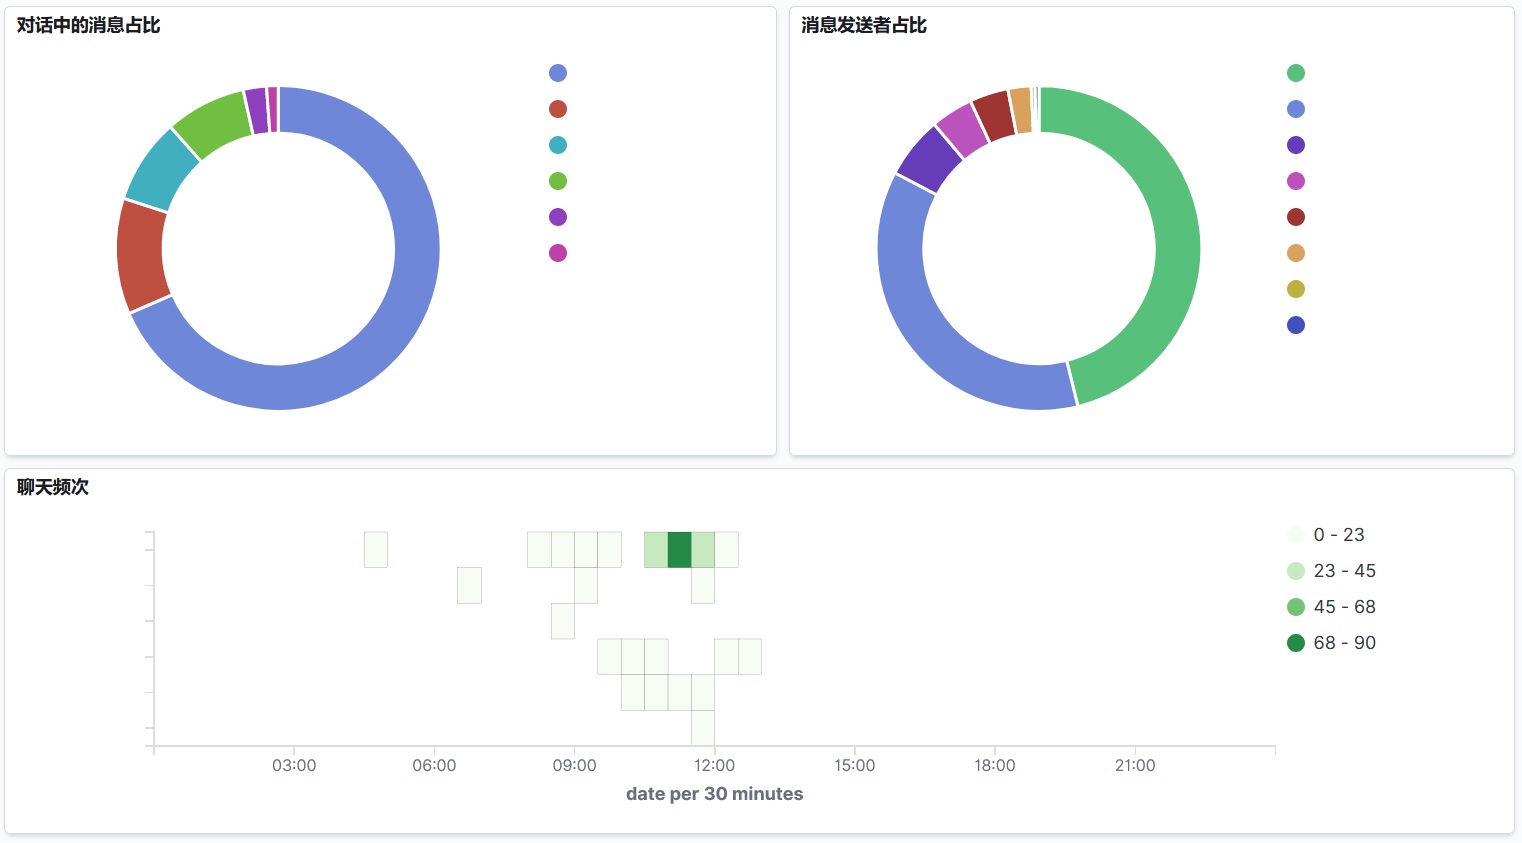
Task: Click the olive yellow legend dot in 消息发送者占比
Action: 1296,289
